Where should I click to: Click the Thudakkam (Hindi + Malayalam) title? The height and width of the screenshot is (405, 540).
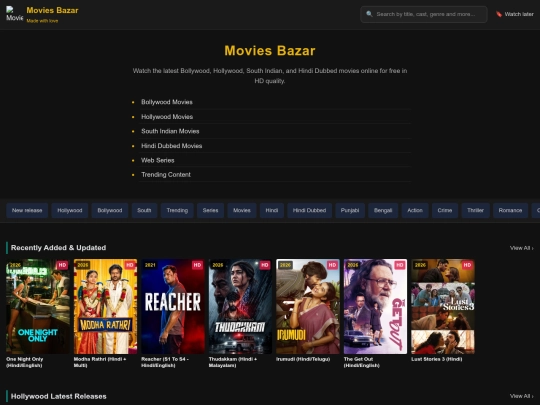(x=233, y=362)
